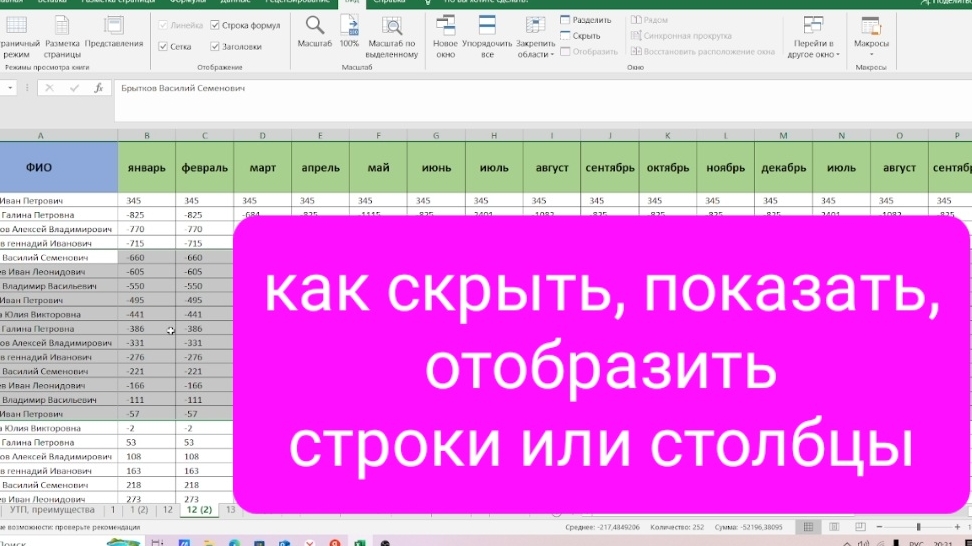The height and width of the screenshot is (546, 972).
Task: Click Количество: 252 in status bar
Action: point(677,527)
